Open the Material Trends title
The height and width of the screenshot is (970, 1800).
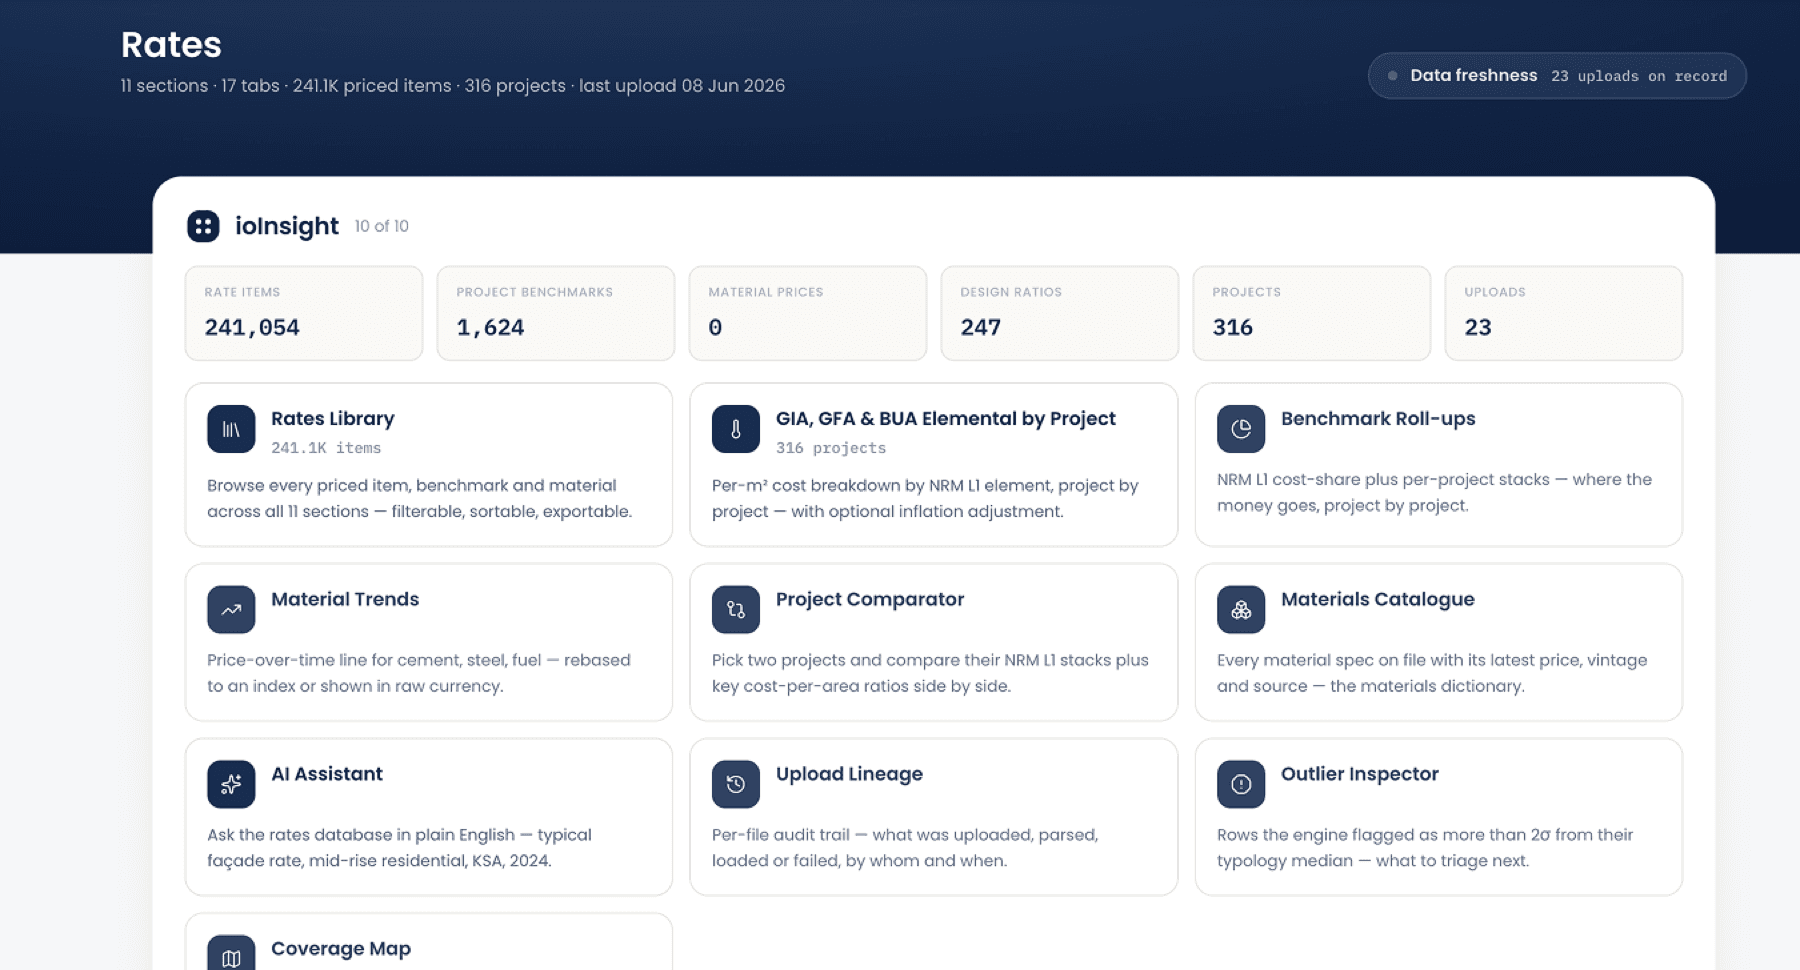point(345,599)
